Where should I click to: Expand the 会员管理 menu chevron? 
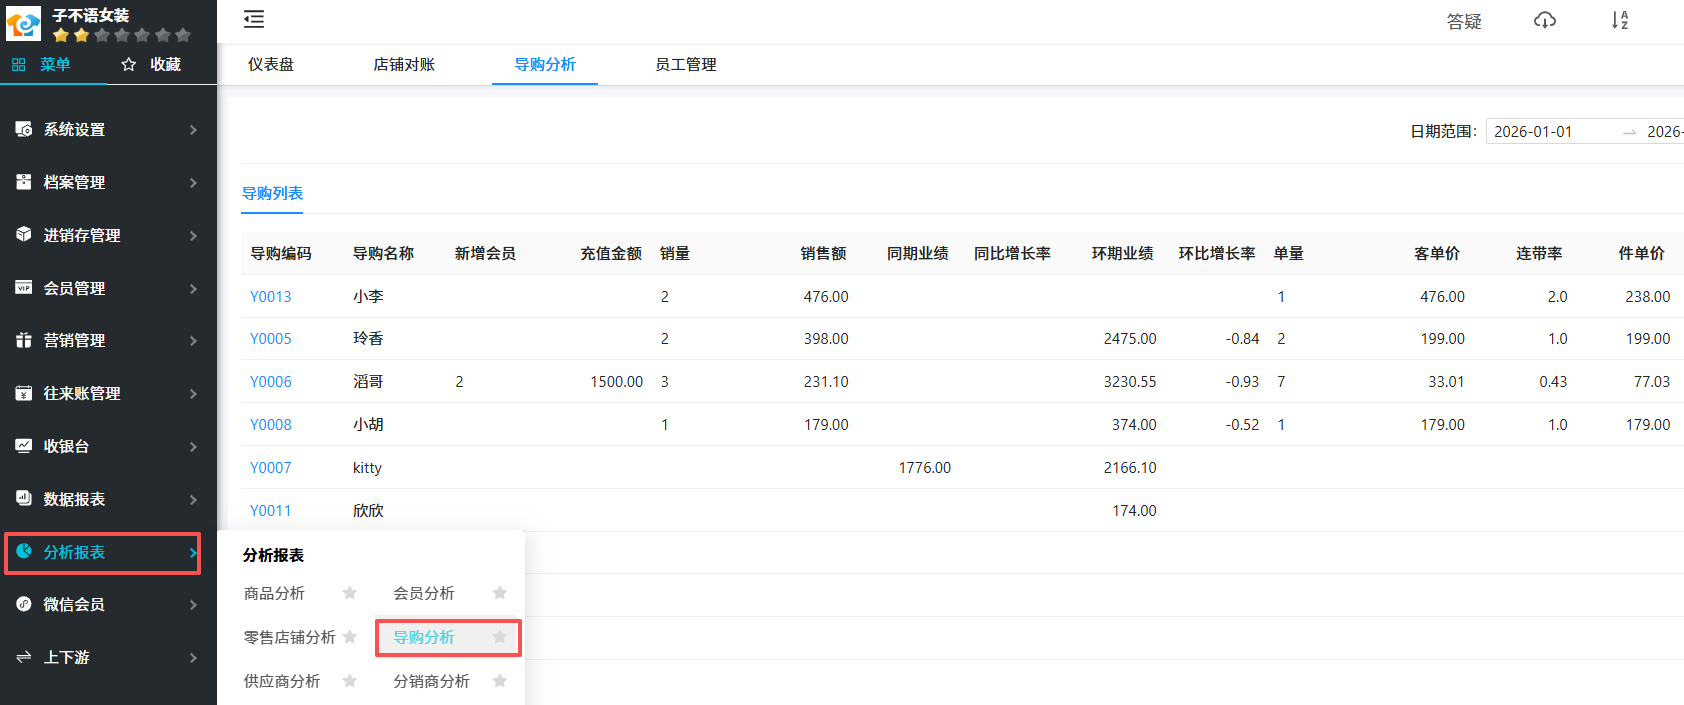[193, 289]
